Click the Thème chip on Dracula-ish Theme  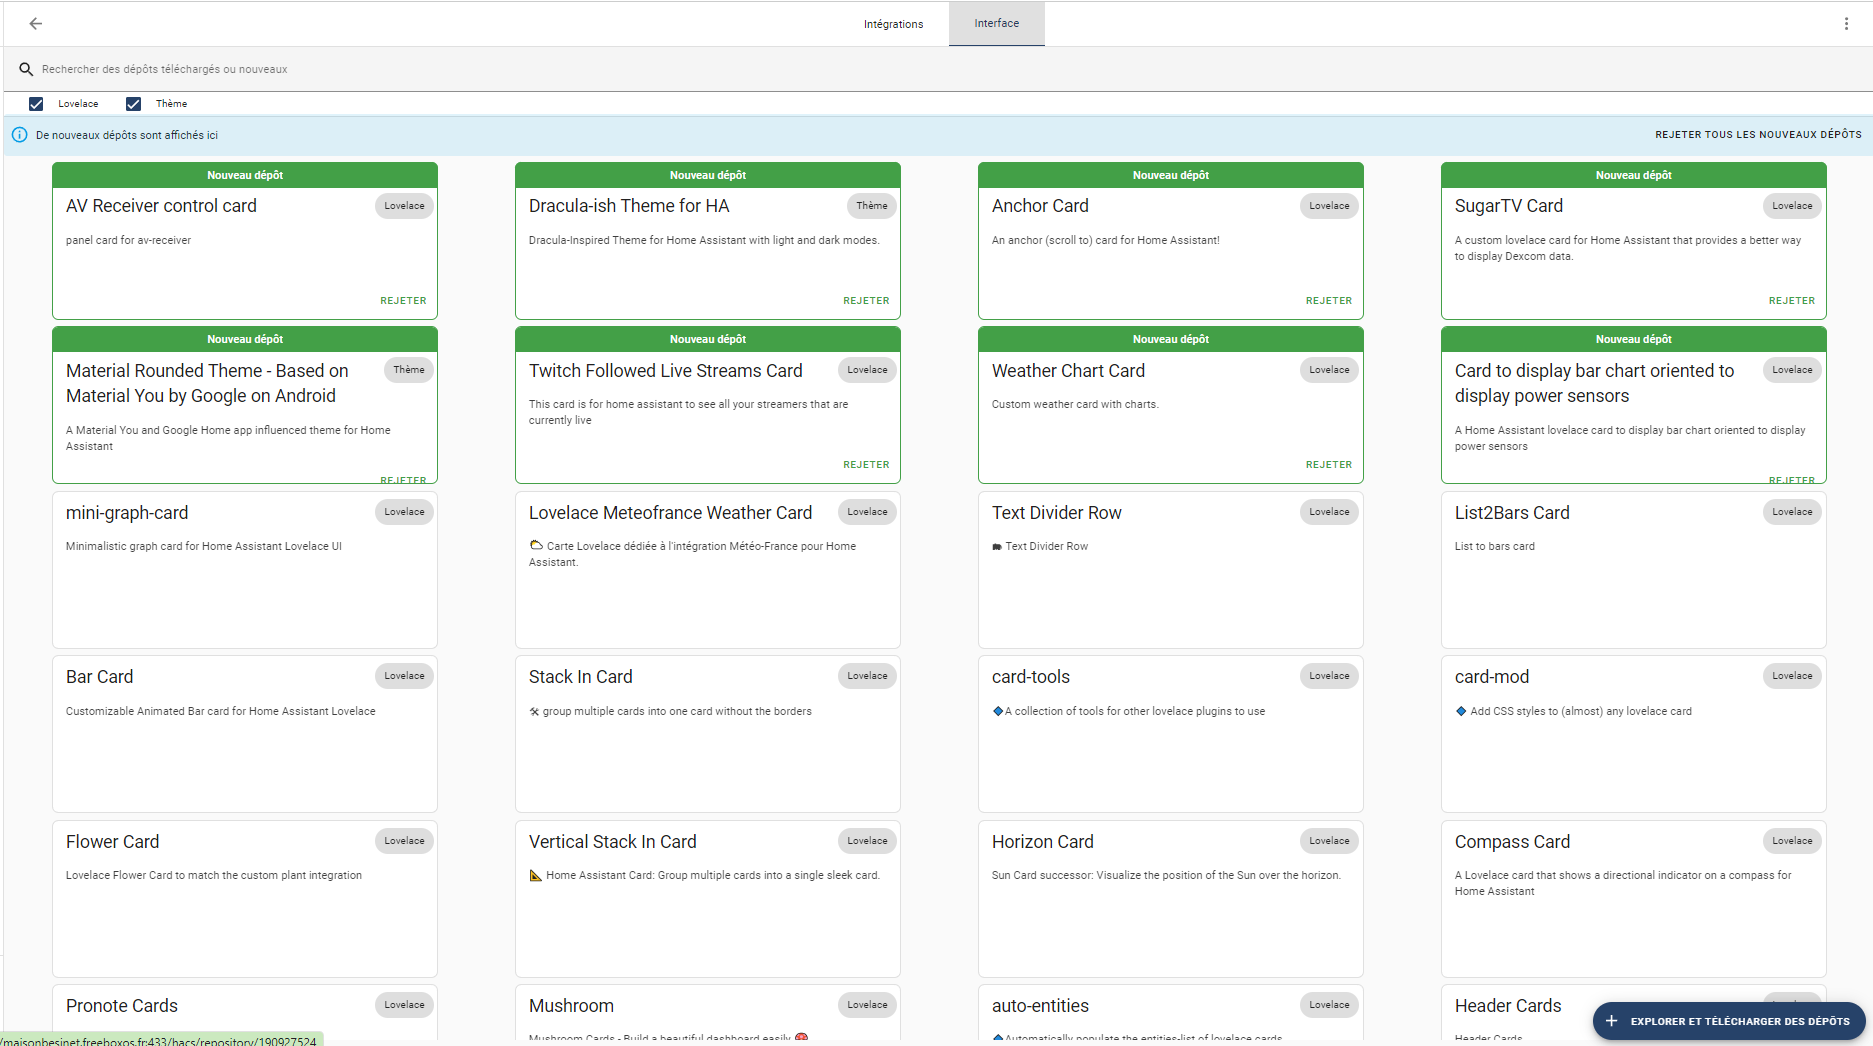[x=872, y=206]
